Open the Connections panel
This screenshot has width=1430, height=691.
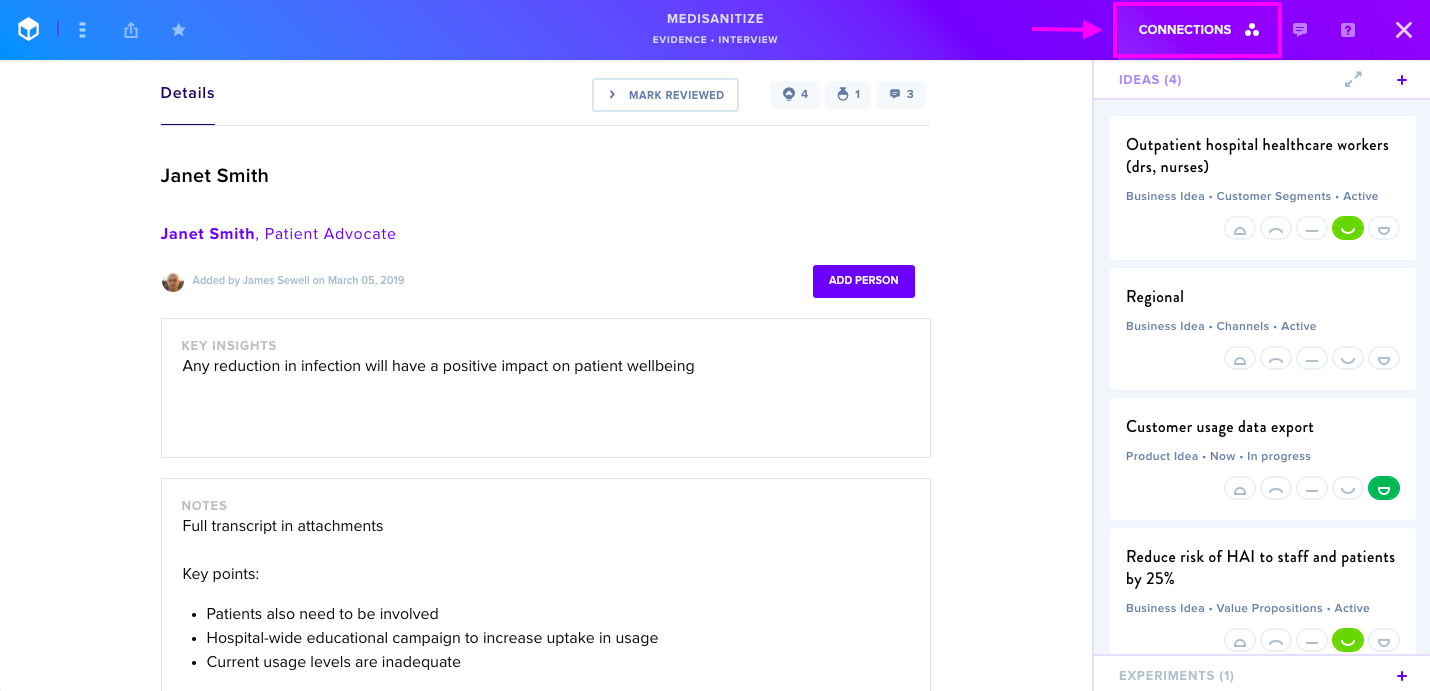click(x=1198, y=30)
